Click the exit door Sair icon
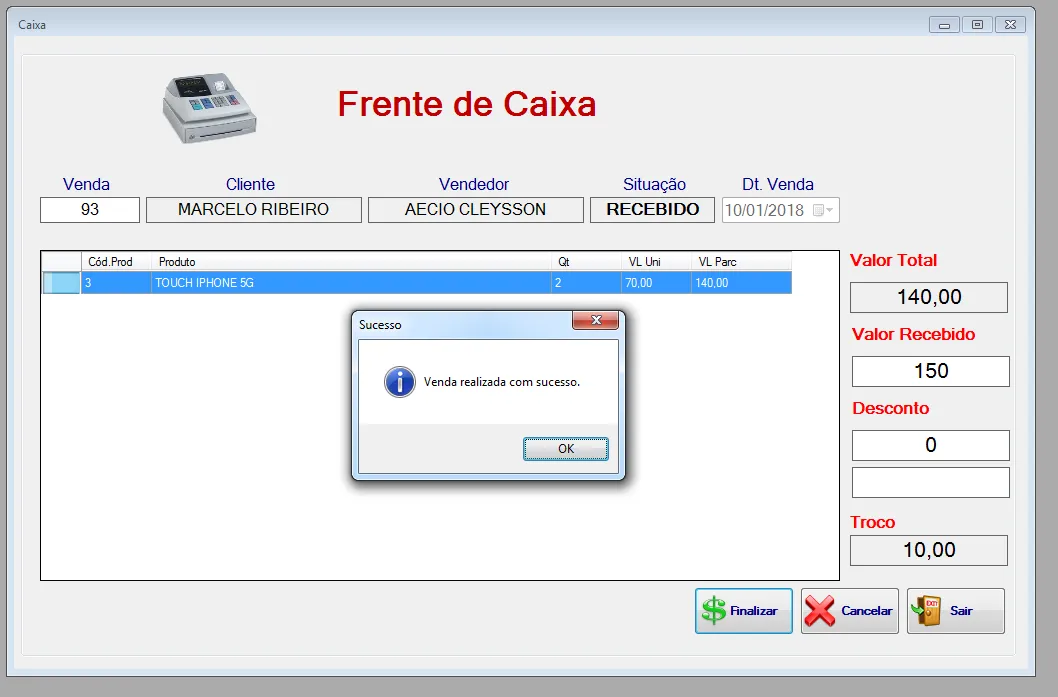1058x697 pixels. click(x=928, y=611)
